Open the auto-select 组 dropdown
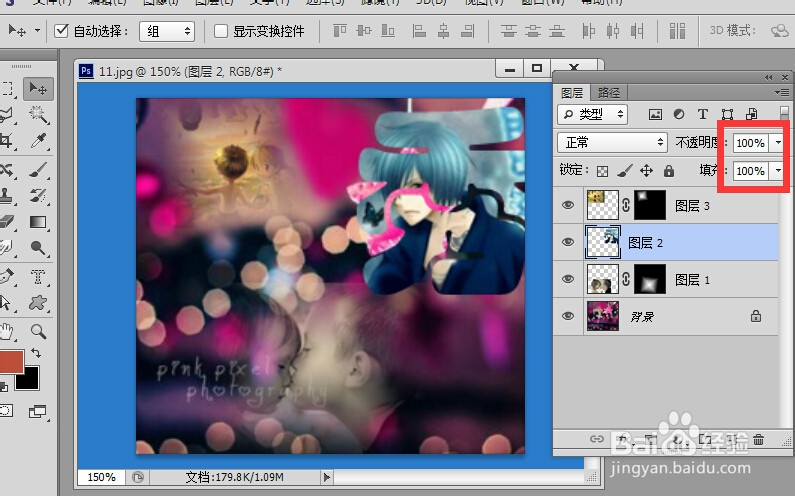 (167, 31)
